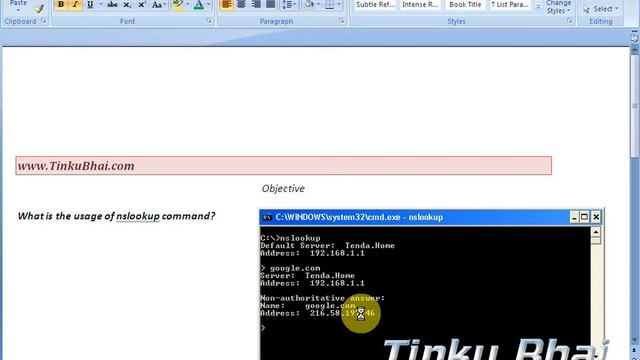Apply the Font Color
This screenshot has width=640, height=360.
(199, 5)
